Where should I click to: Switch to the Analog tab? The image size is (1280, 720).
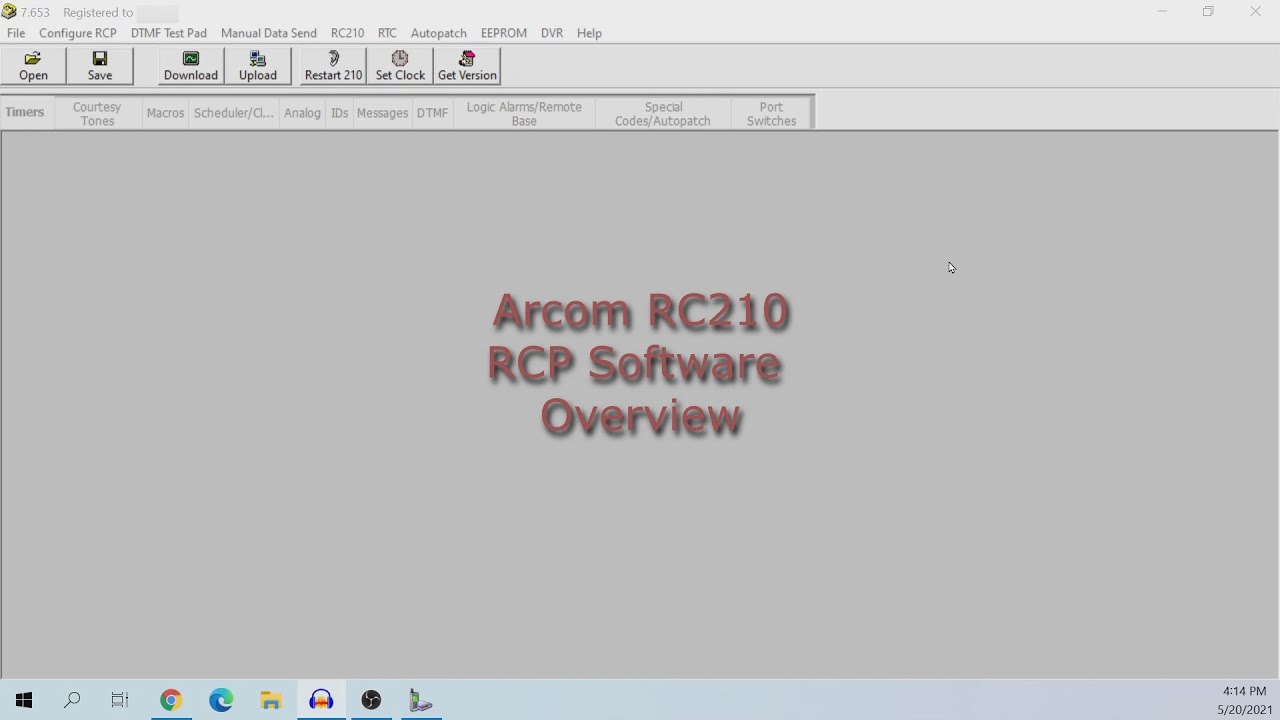point(302,113)
